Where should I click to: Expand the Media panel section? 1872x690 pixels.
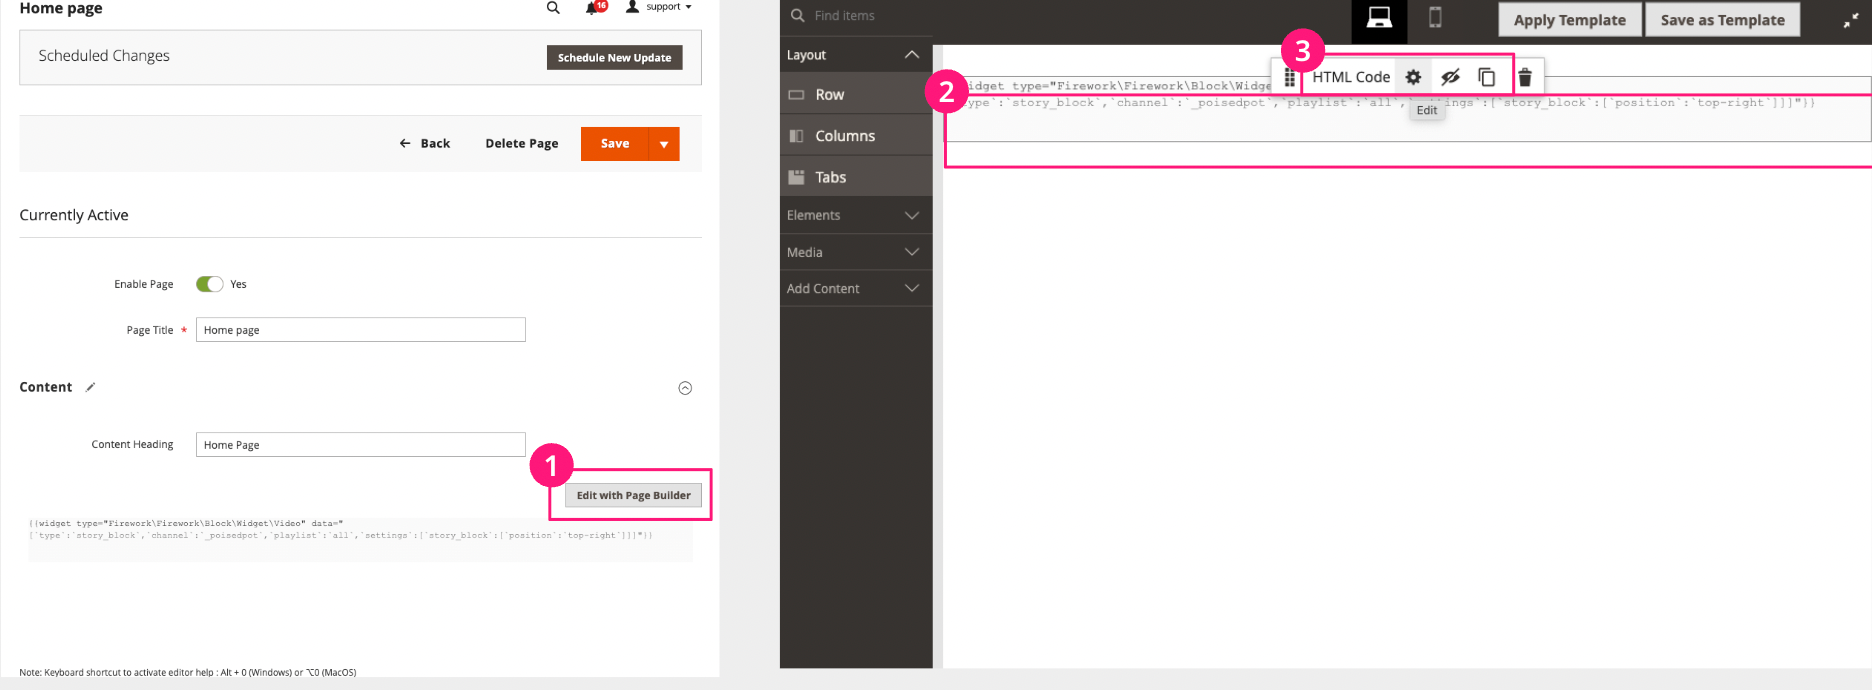point(855,252)
